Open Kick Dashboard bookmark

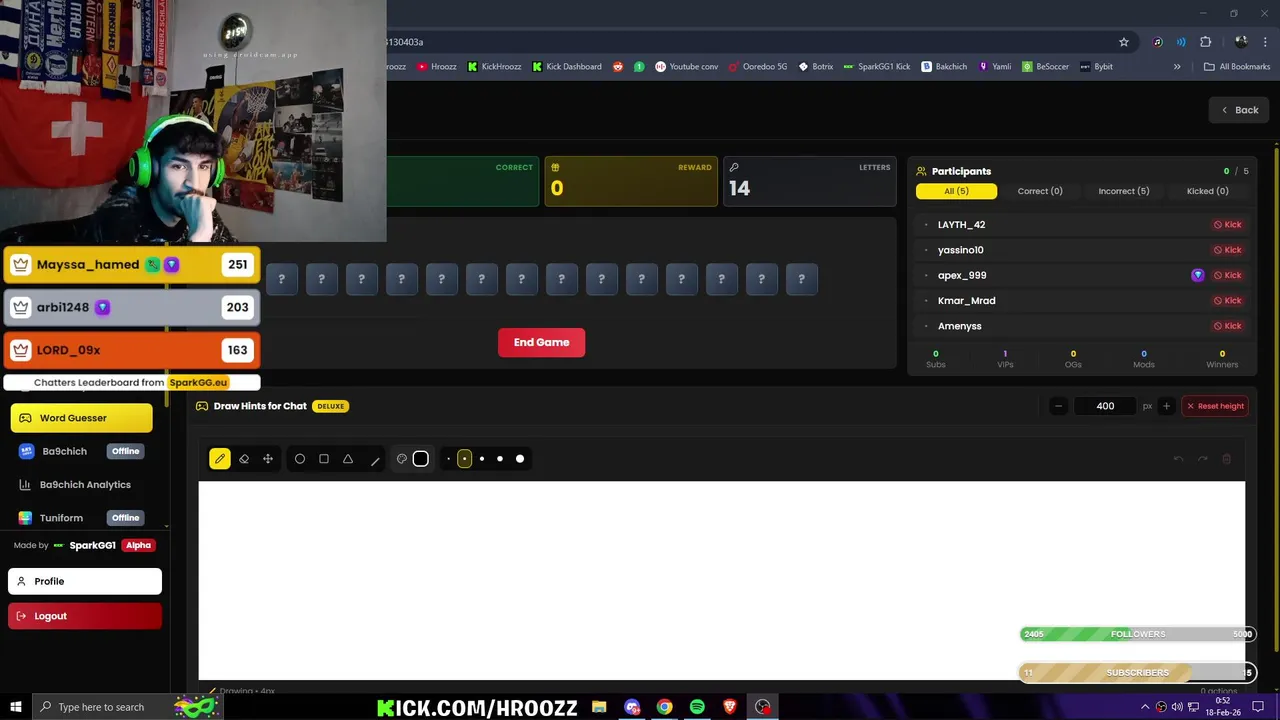click(x=567, y=67)
